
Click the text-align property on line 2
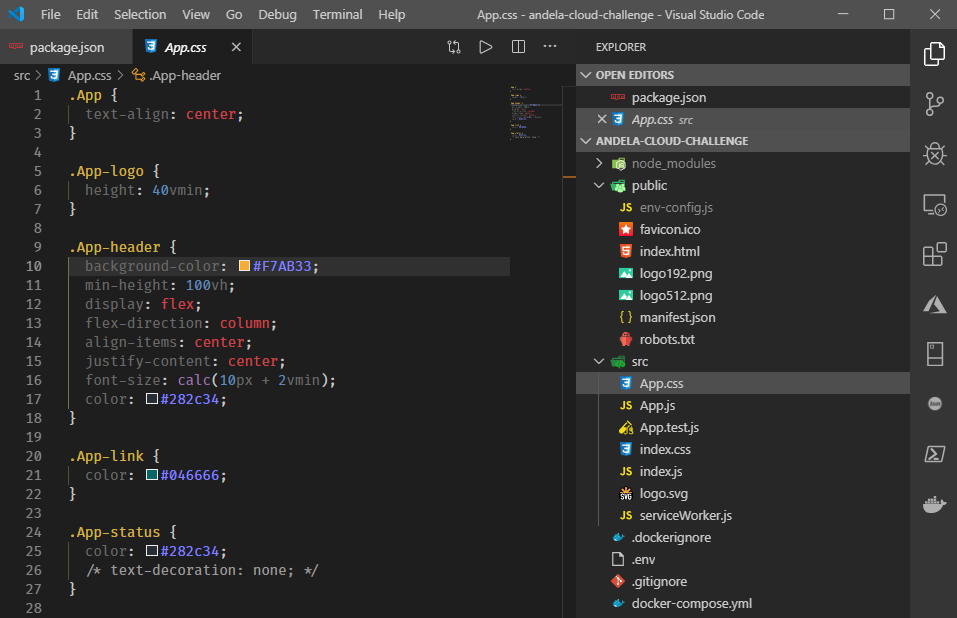tap(127, 114)
